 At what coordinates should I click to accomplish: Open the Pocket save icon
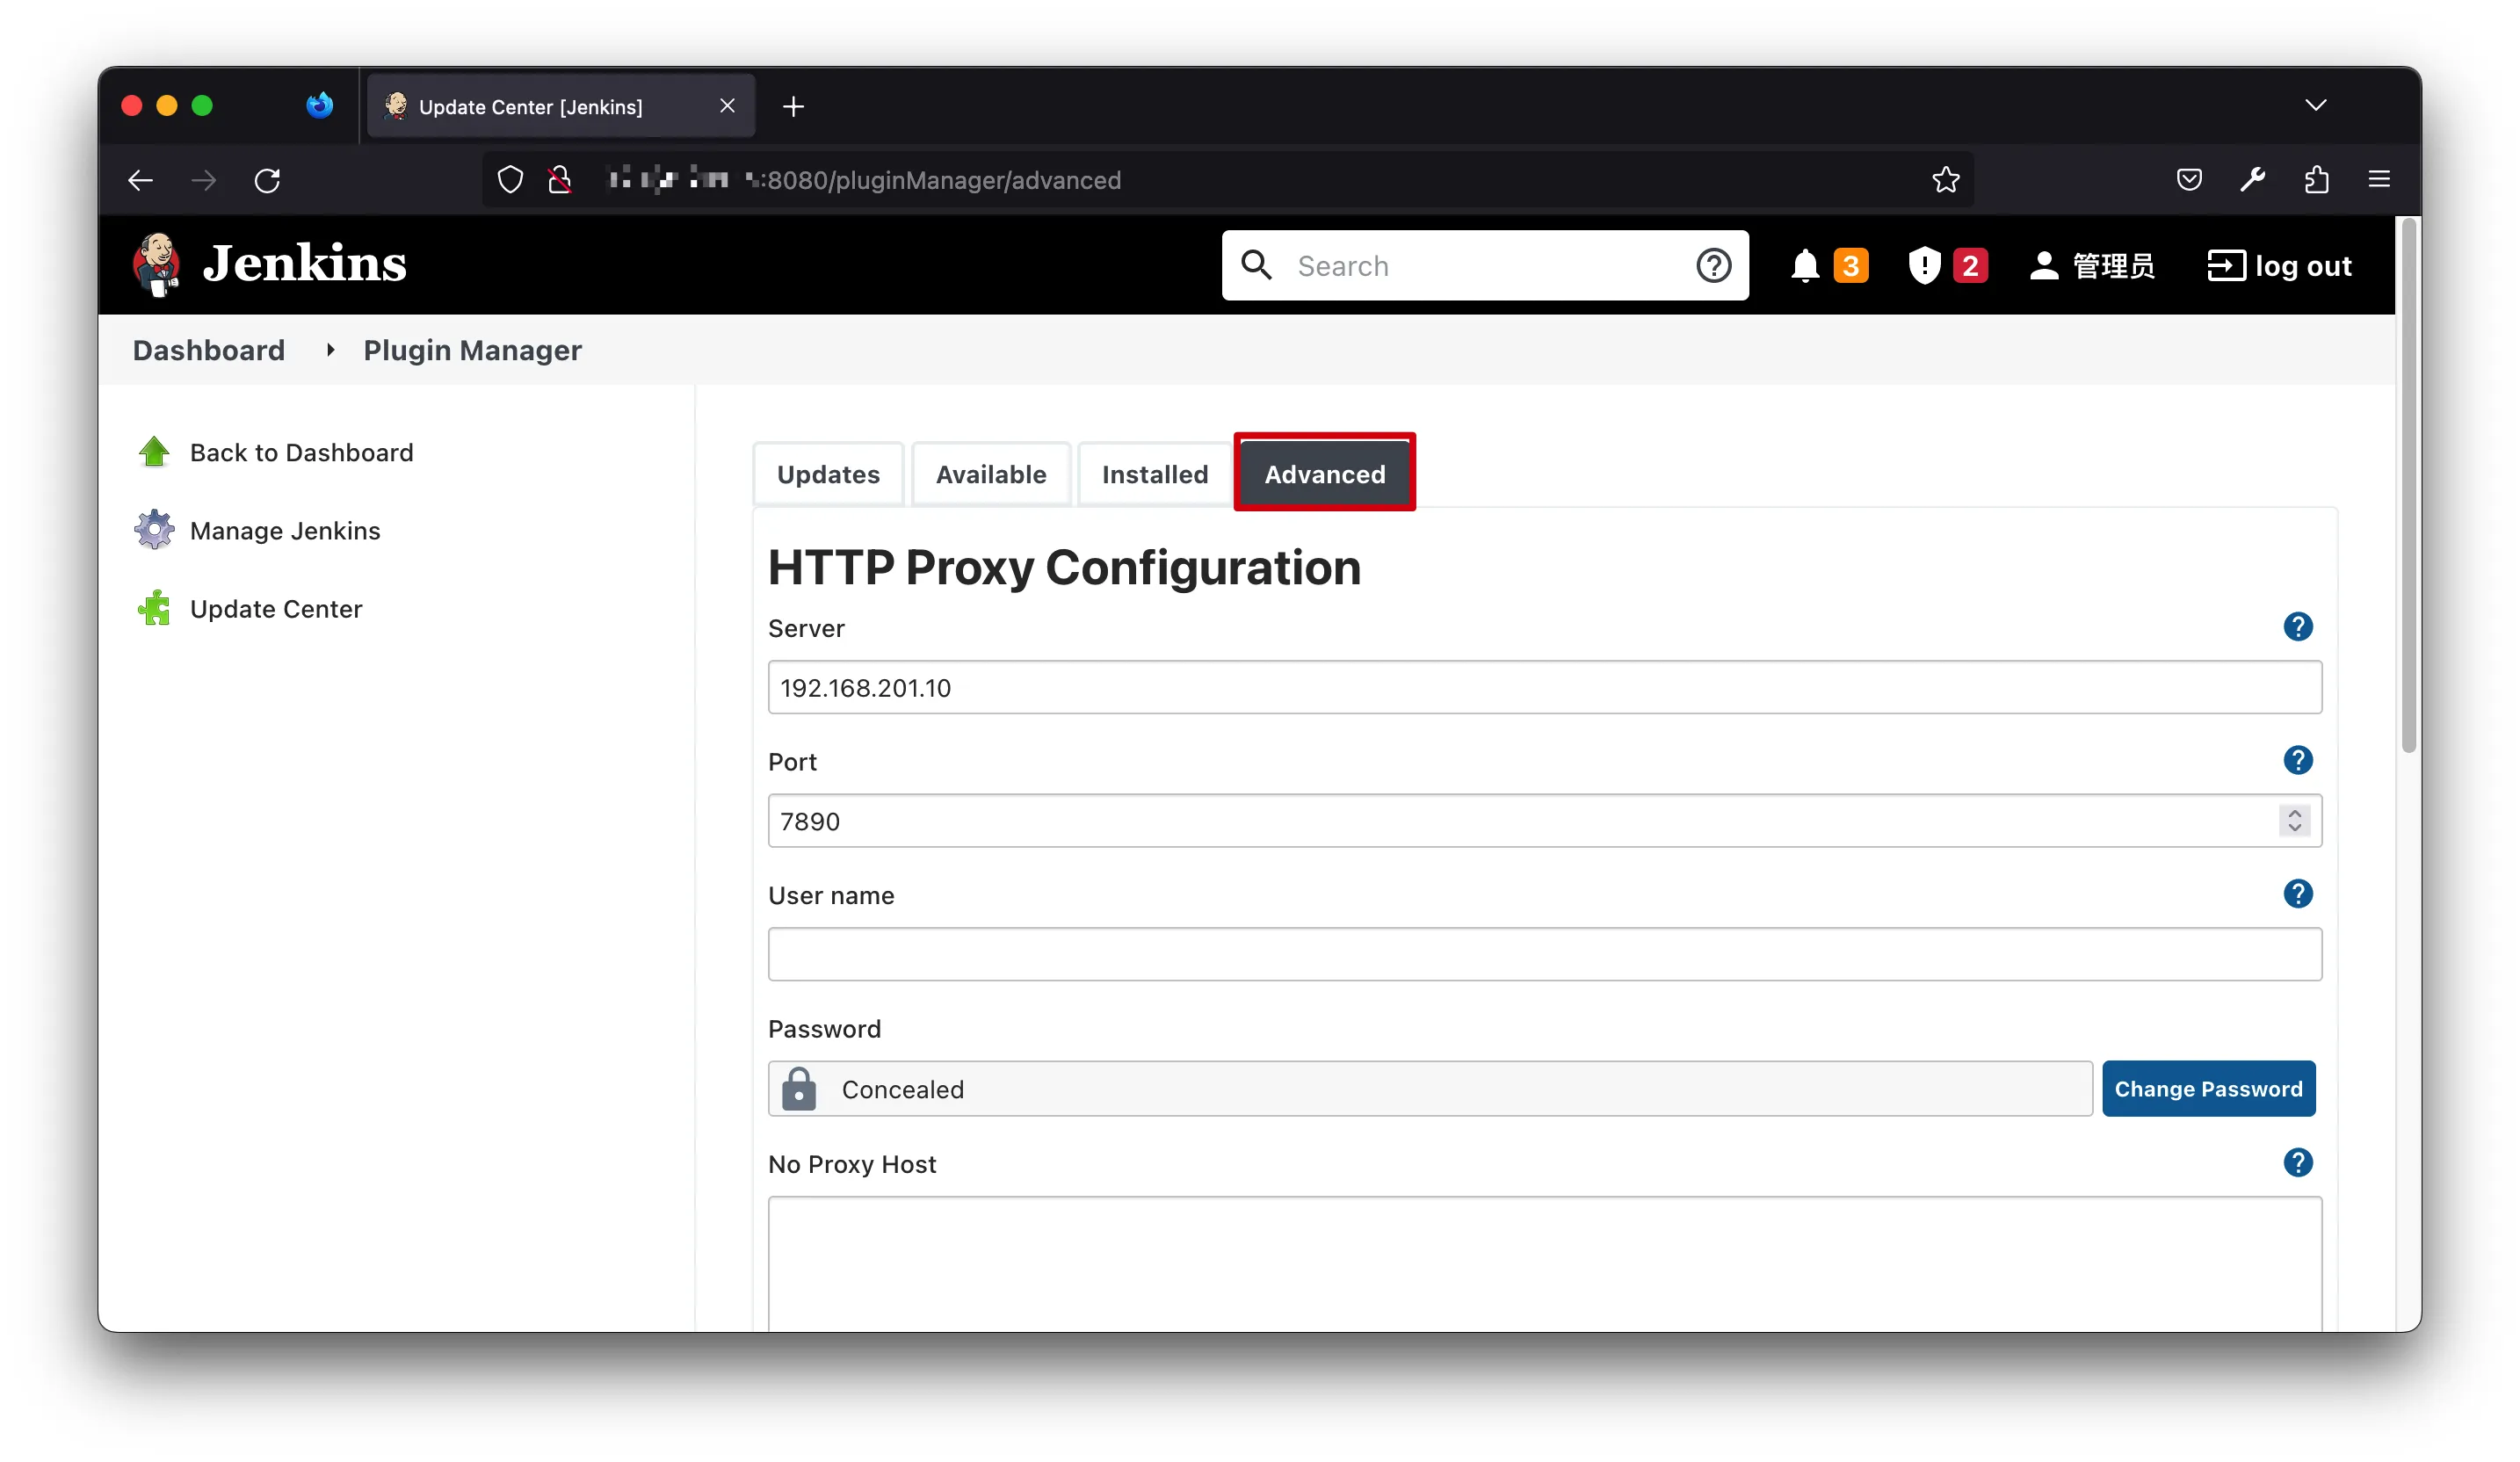[2189, 180]
